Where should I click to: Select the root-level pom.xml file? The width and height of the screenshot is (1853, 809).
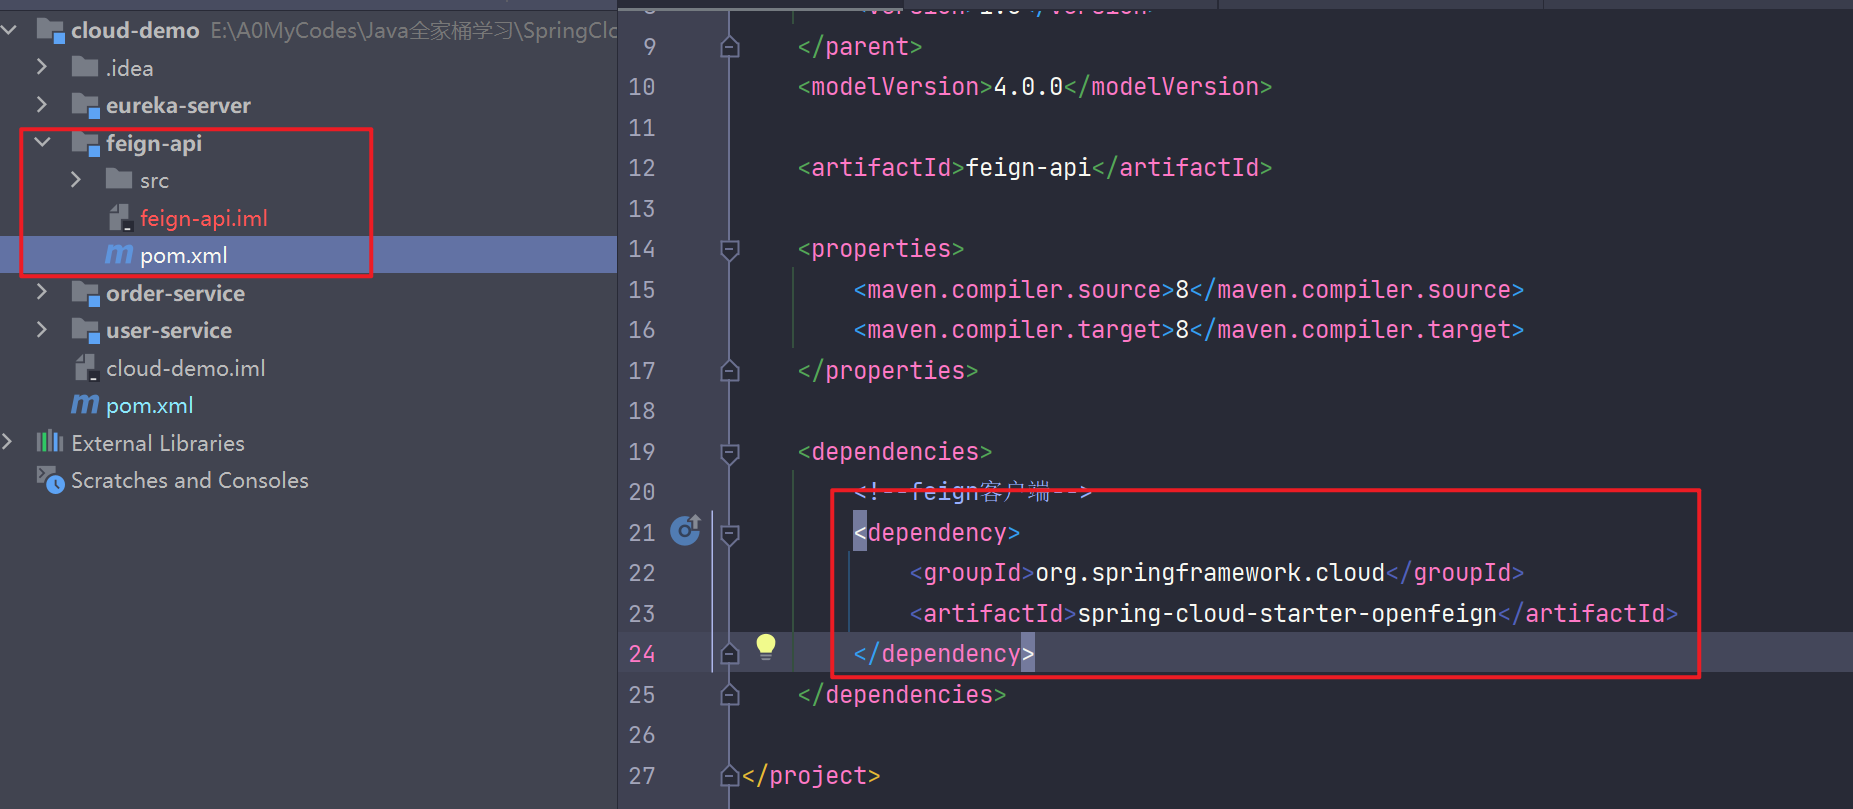point(308,405)
